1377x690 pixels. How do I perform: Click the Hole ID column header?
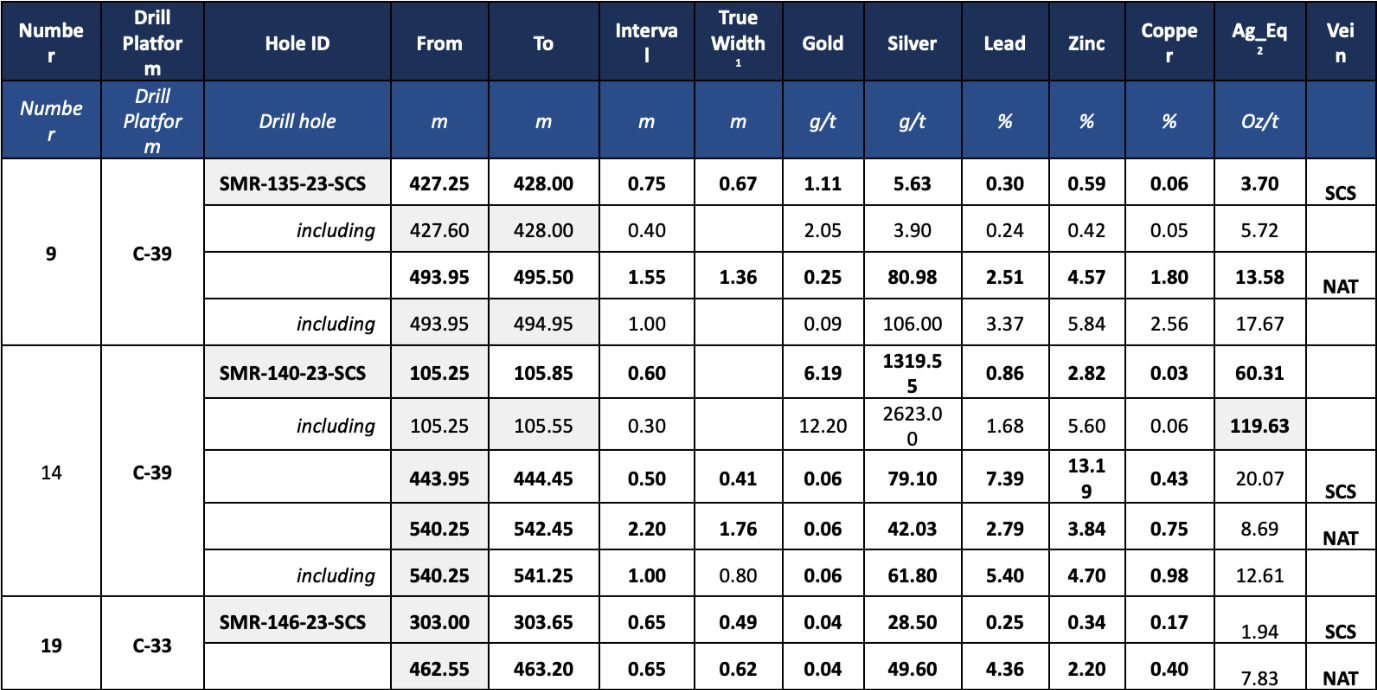[x=297, y=43]
